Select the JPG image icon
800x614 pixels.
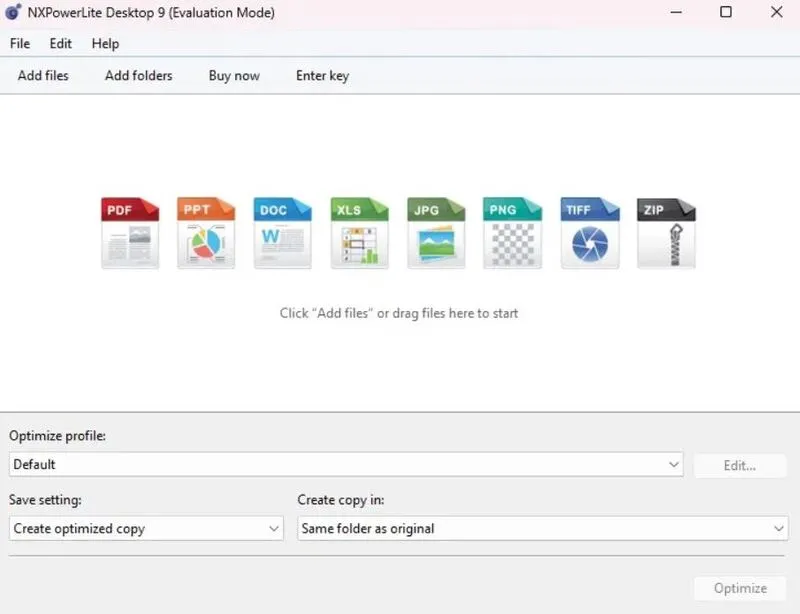(x=436, y=233)
